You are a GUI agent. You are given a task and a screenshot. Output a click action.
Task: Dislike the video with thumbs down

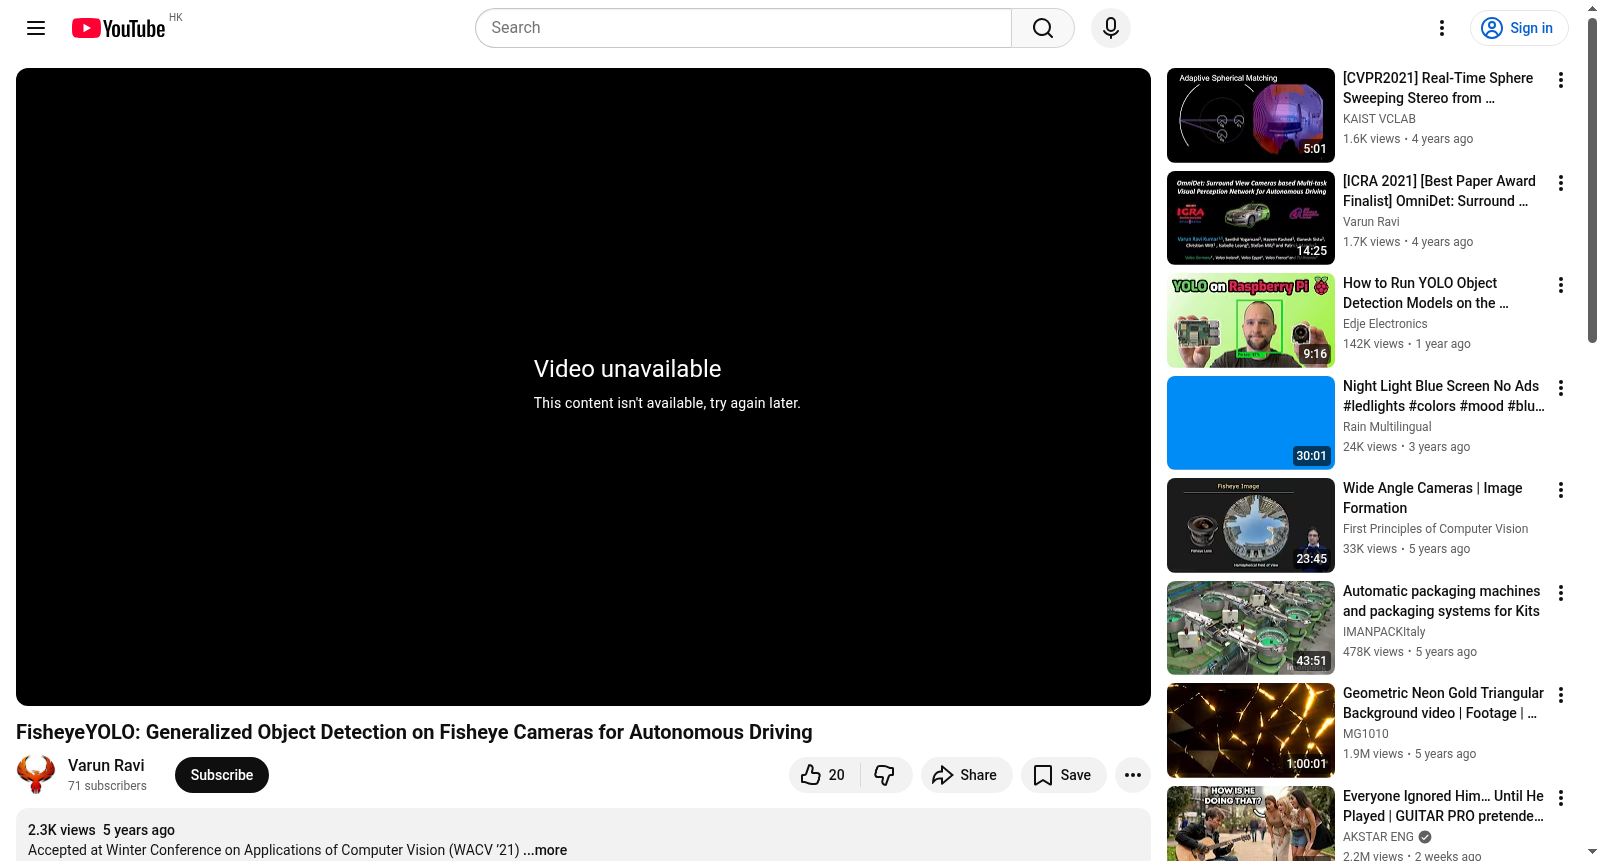coord(886,775)
